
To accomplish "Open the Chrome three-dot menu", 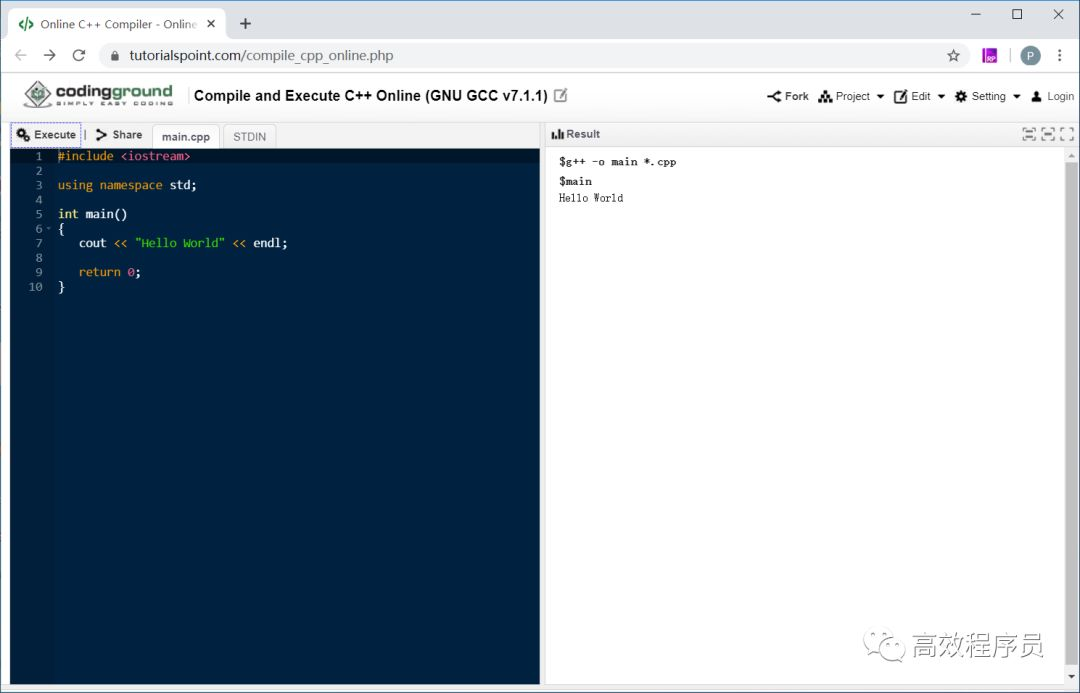I will click(x=1059, y=56).
